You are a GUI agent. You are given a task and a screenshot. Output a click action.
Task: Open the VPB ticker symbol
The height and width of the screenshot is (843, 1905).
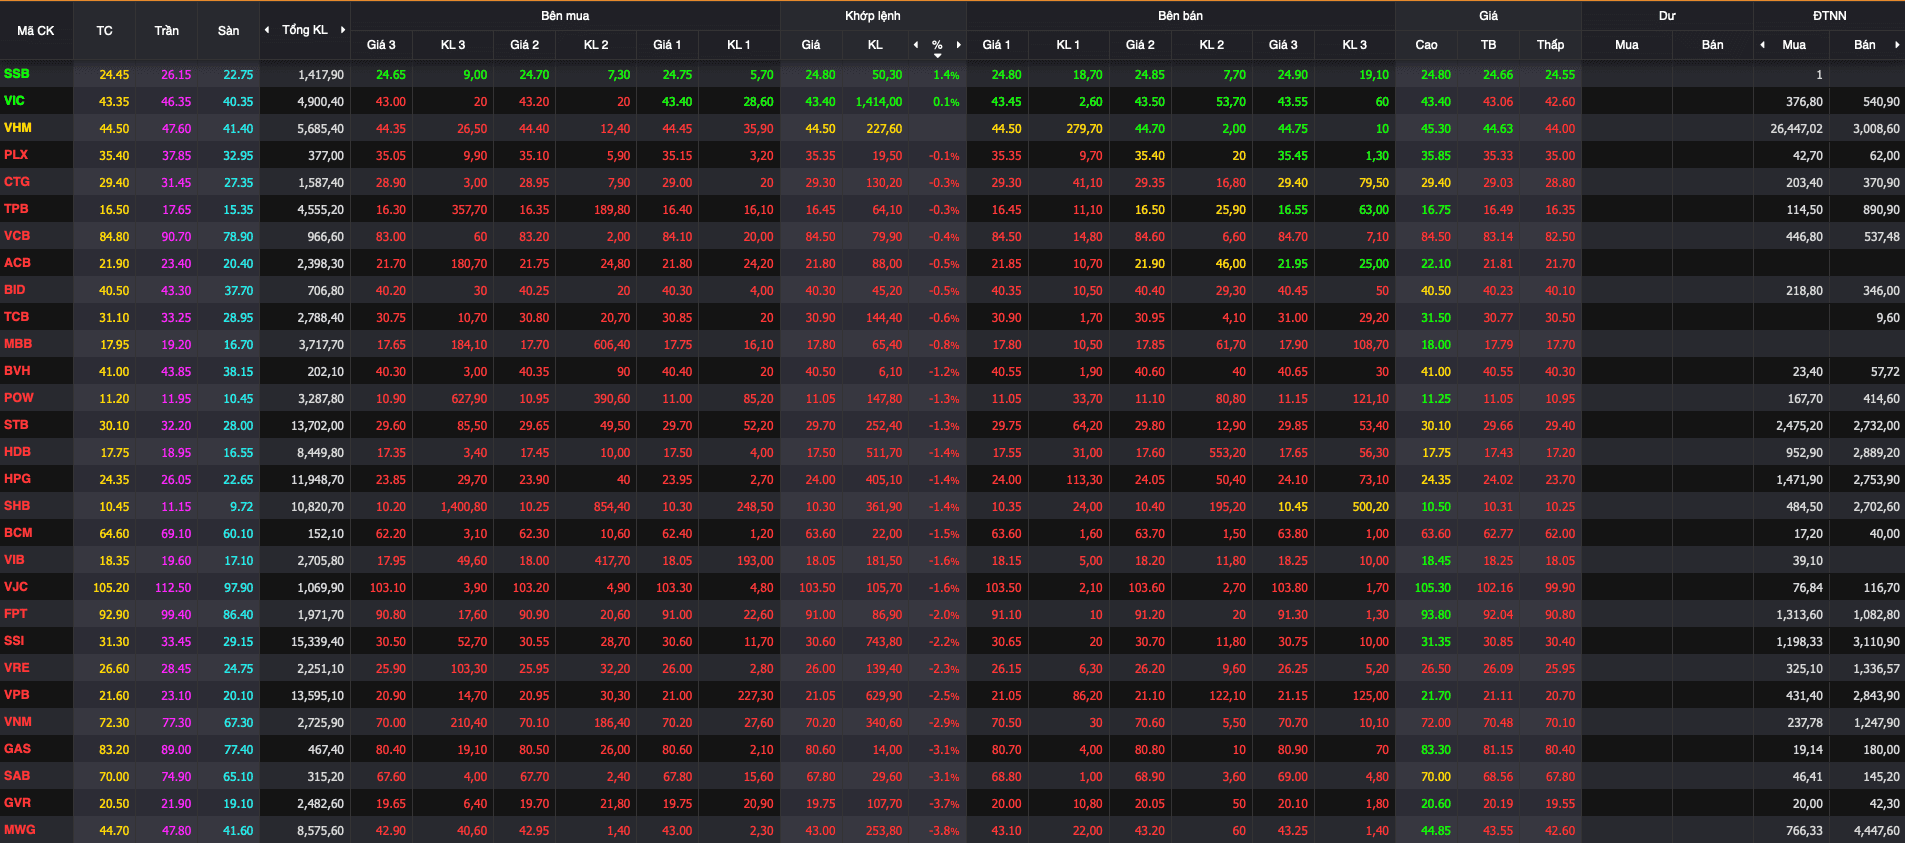(17, 695)
